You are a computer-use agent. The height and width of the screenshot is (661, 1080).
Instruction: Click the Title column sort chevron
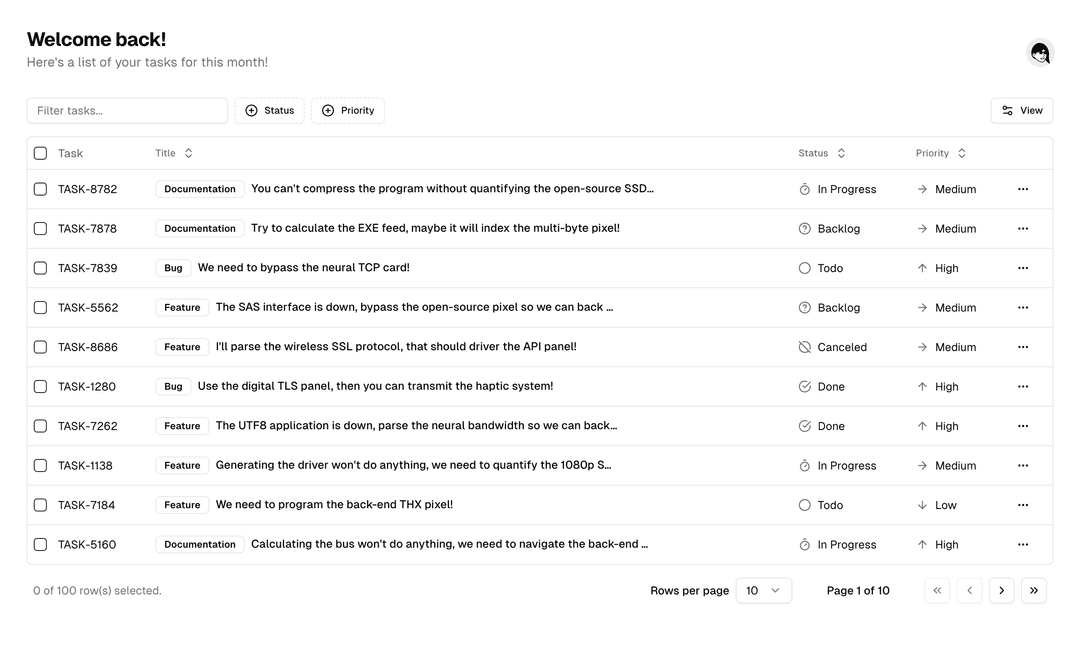tap(187, 153)
